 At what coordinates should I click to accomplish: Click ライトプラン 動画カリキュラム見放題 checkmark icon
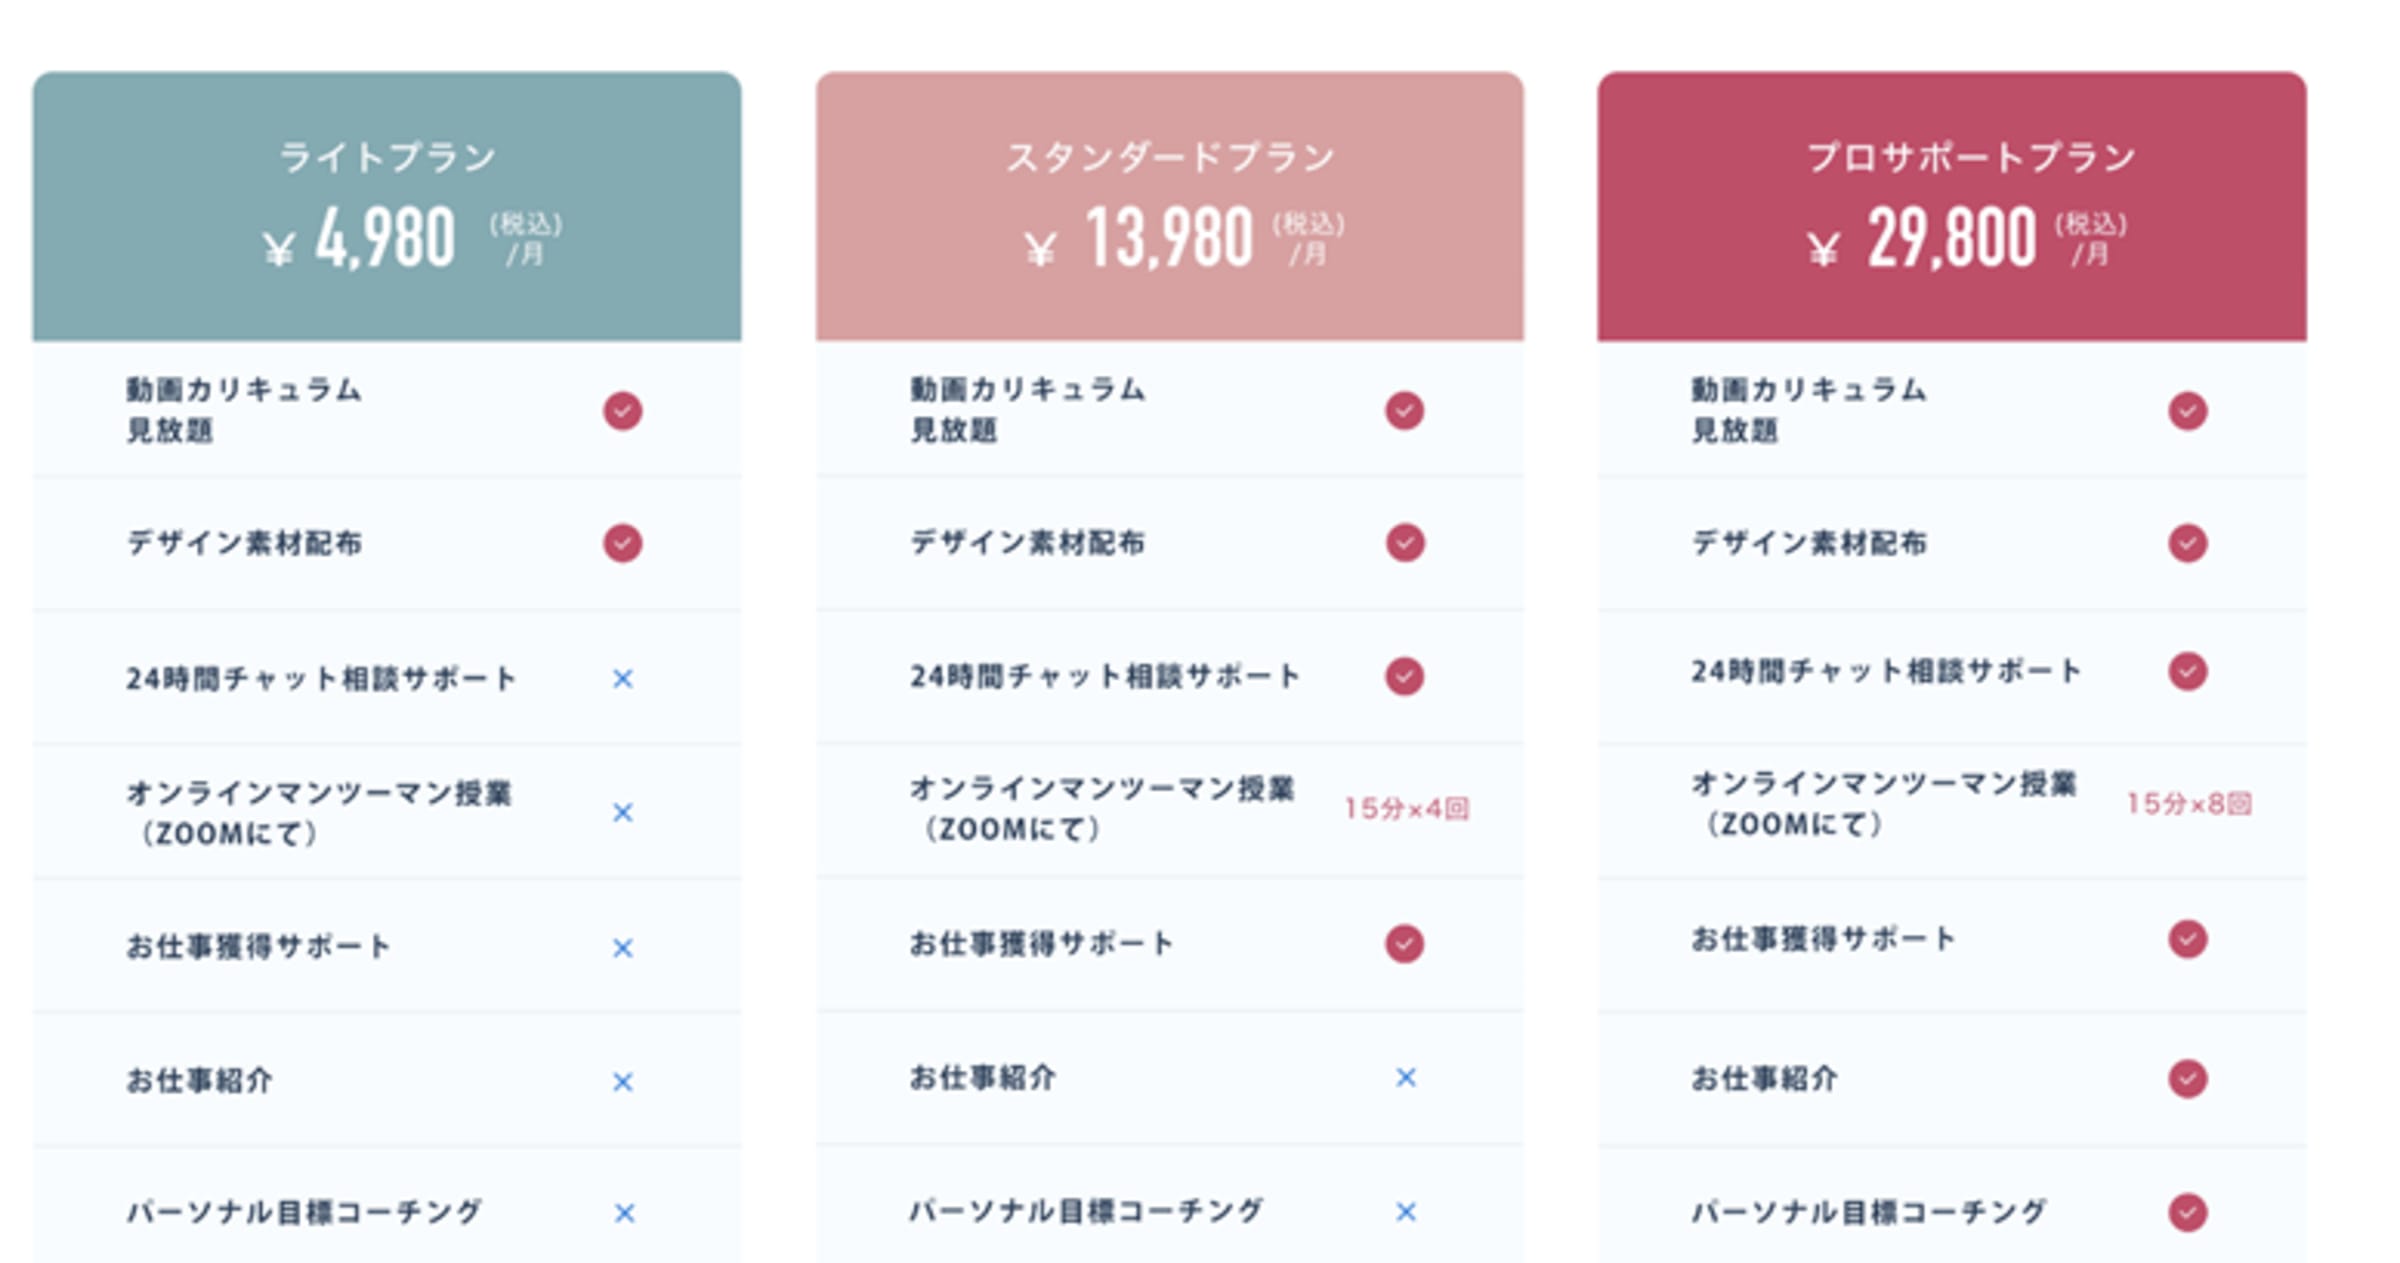(622, 411)
